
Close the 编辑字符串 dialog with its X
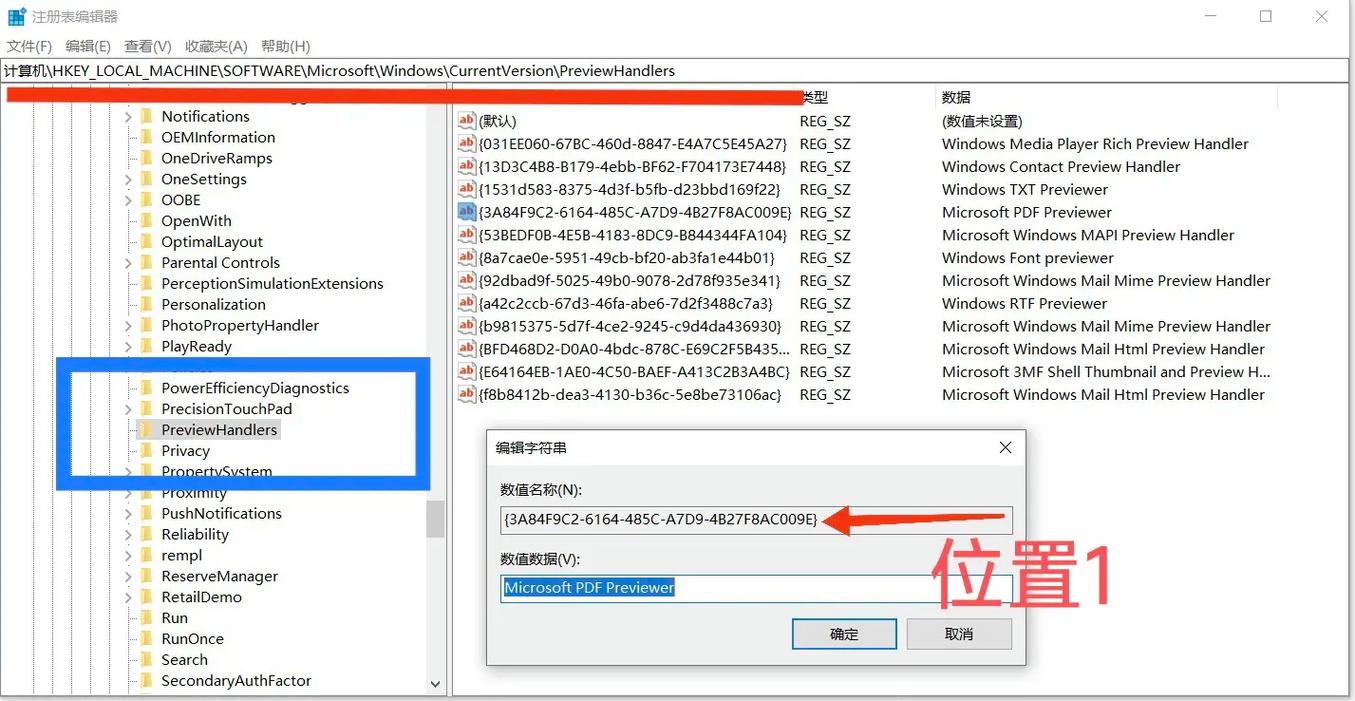point(1005,447)
